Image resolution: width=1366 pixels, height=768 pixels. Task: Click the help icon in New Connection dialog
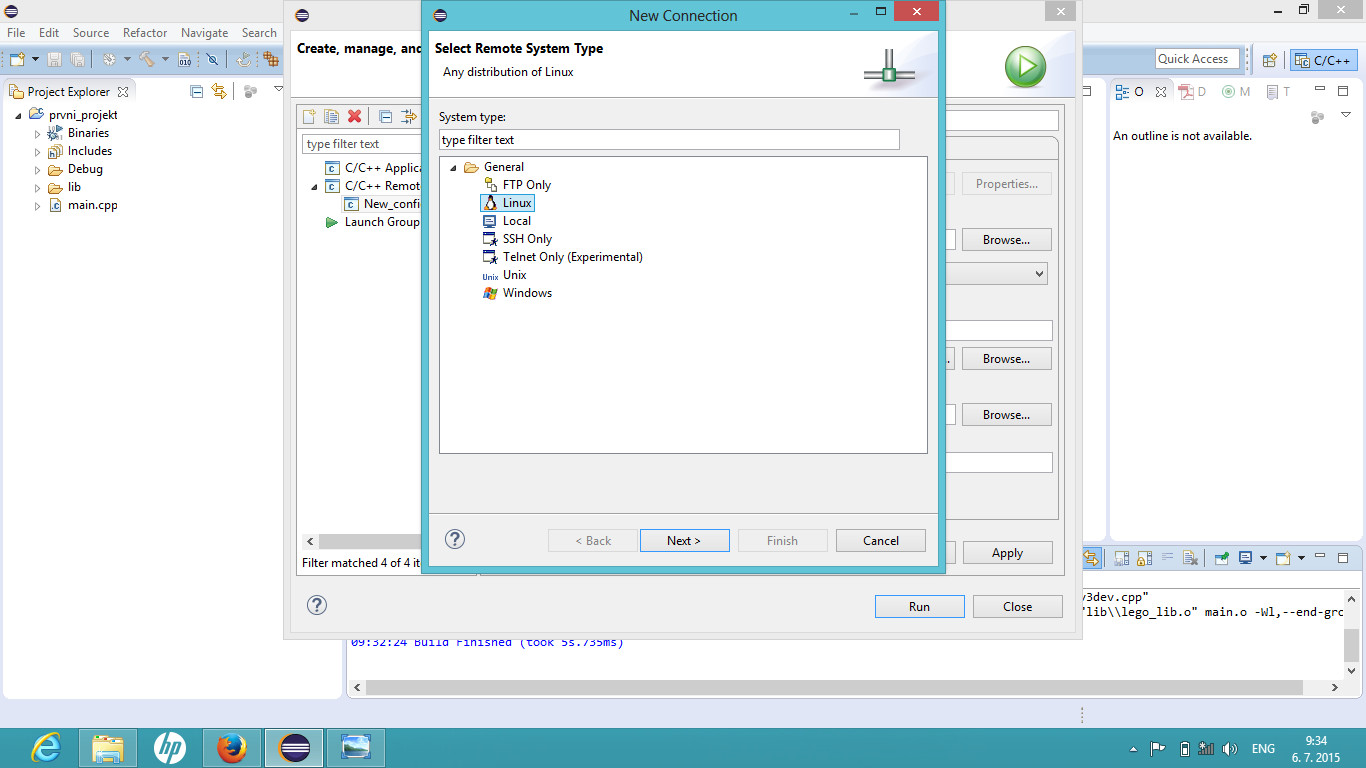(x=455, y=540)
